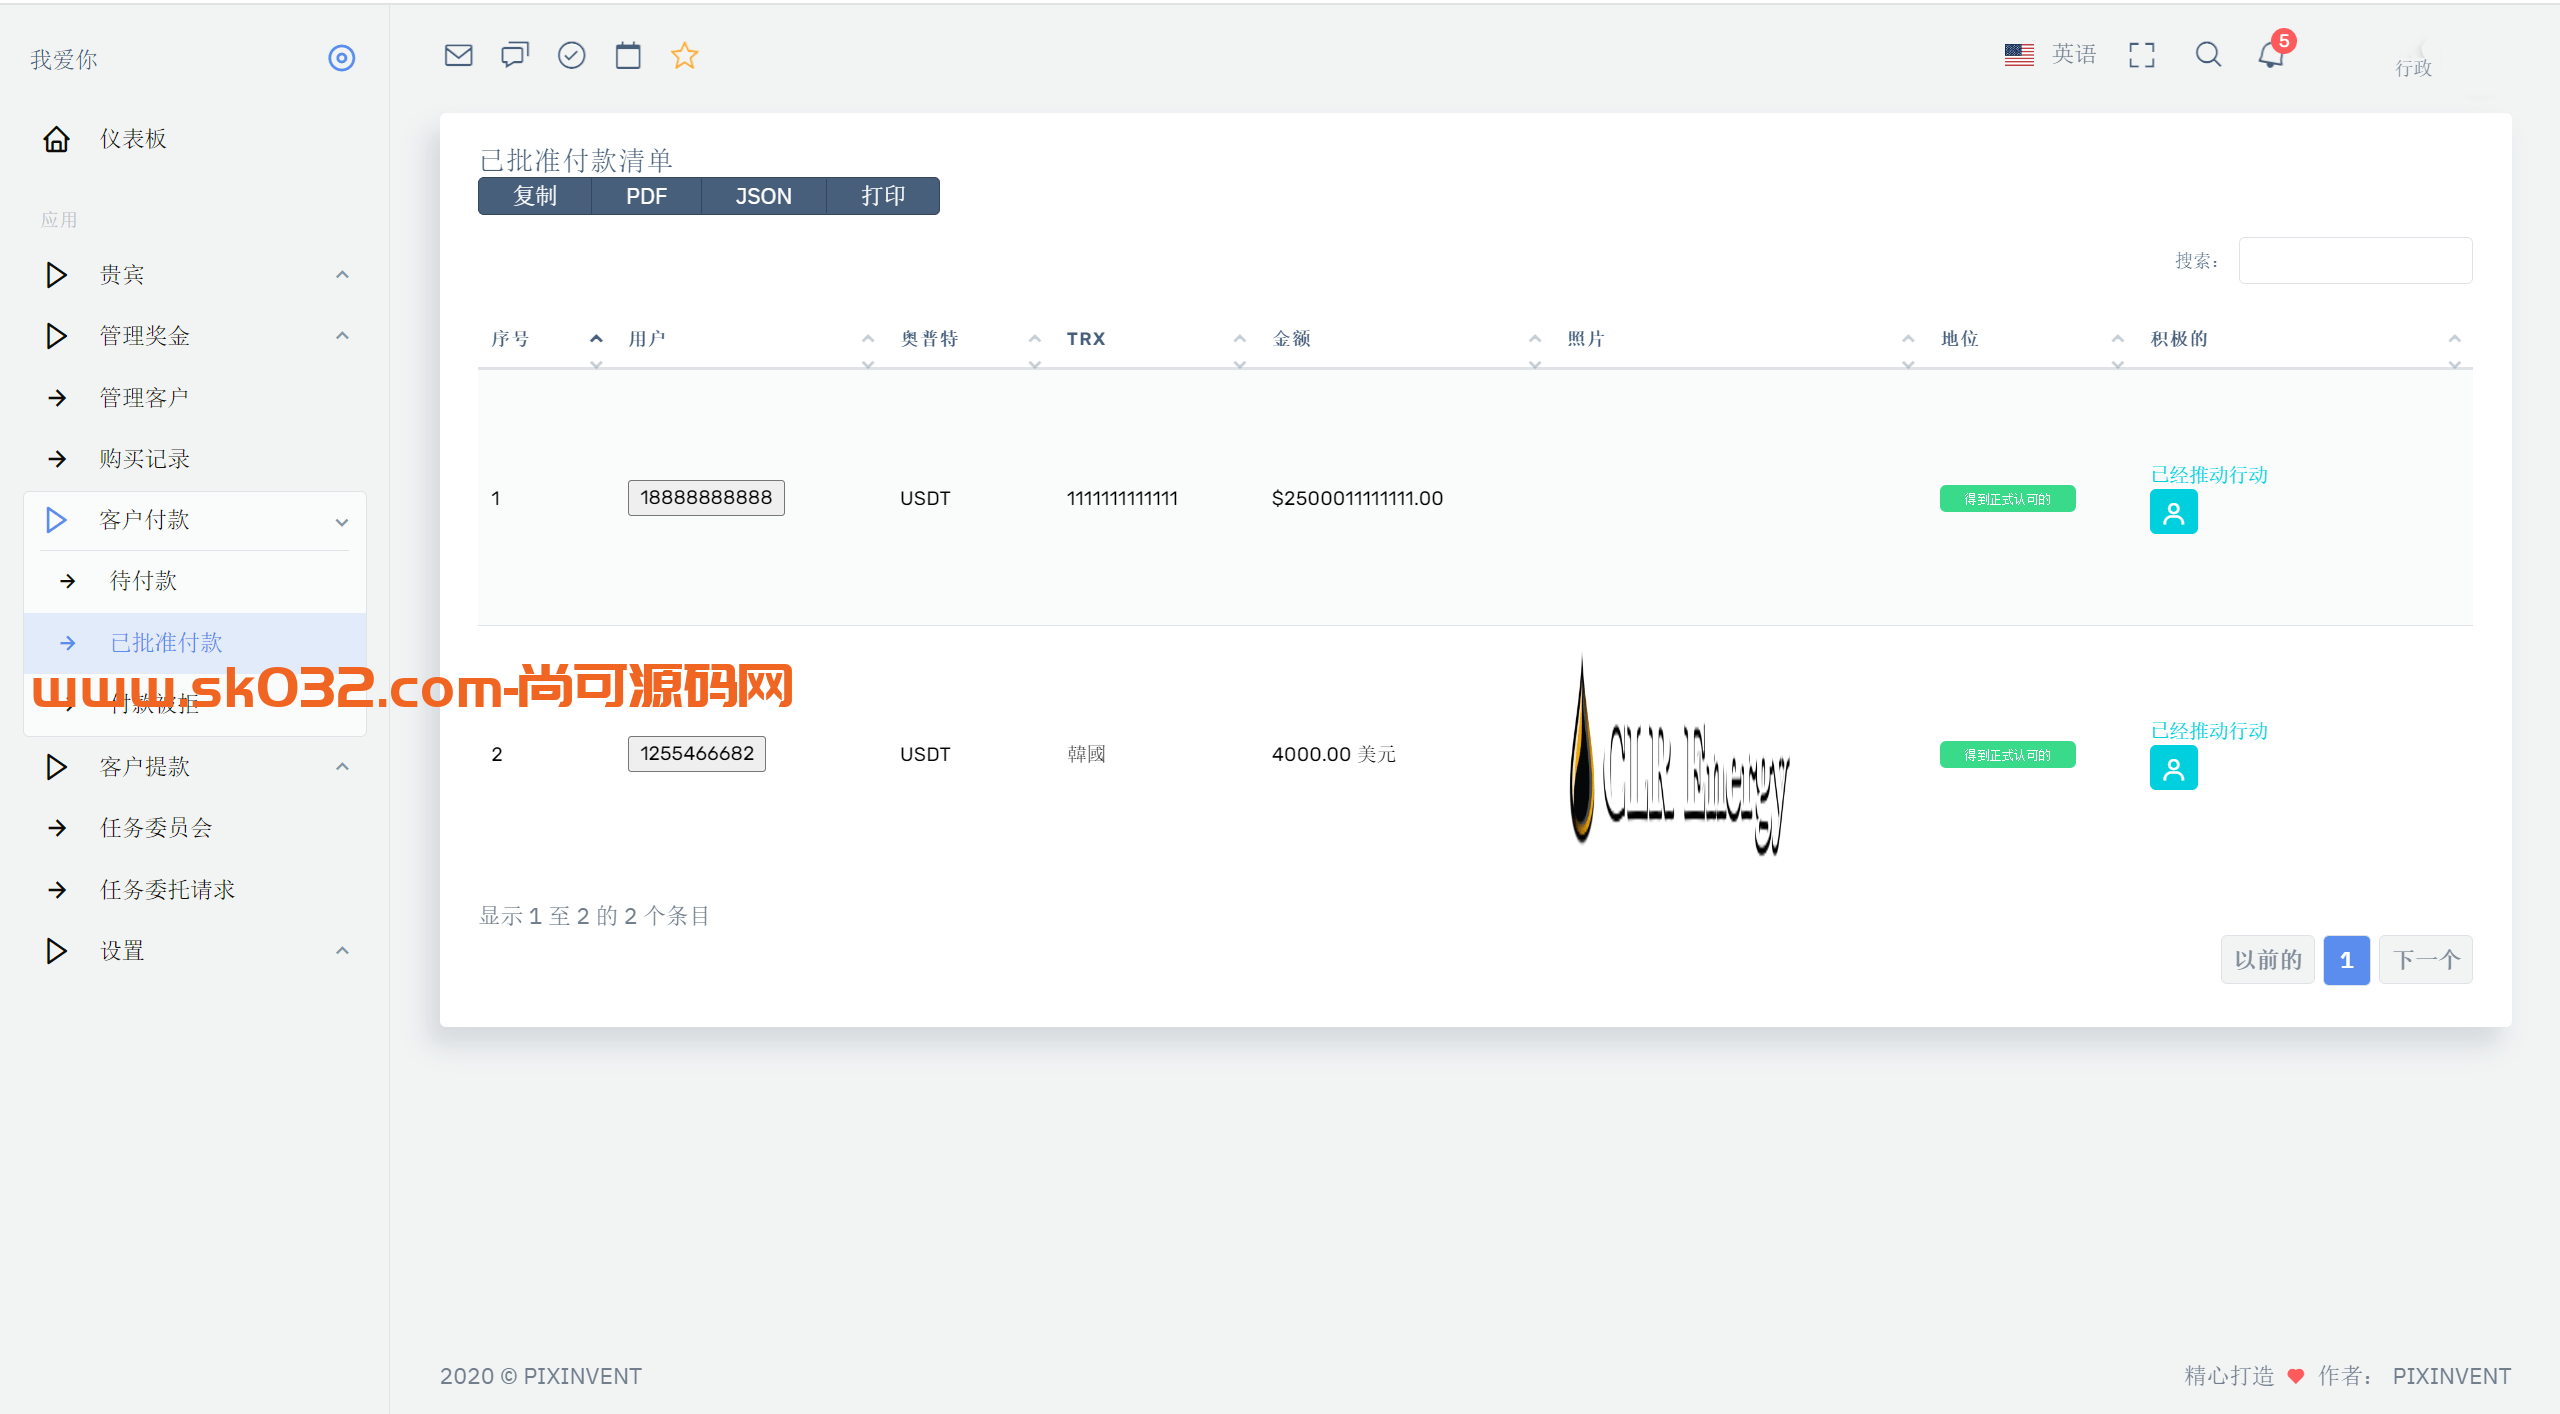Open the search magnifier icon

[2208, 55]
